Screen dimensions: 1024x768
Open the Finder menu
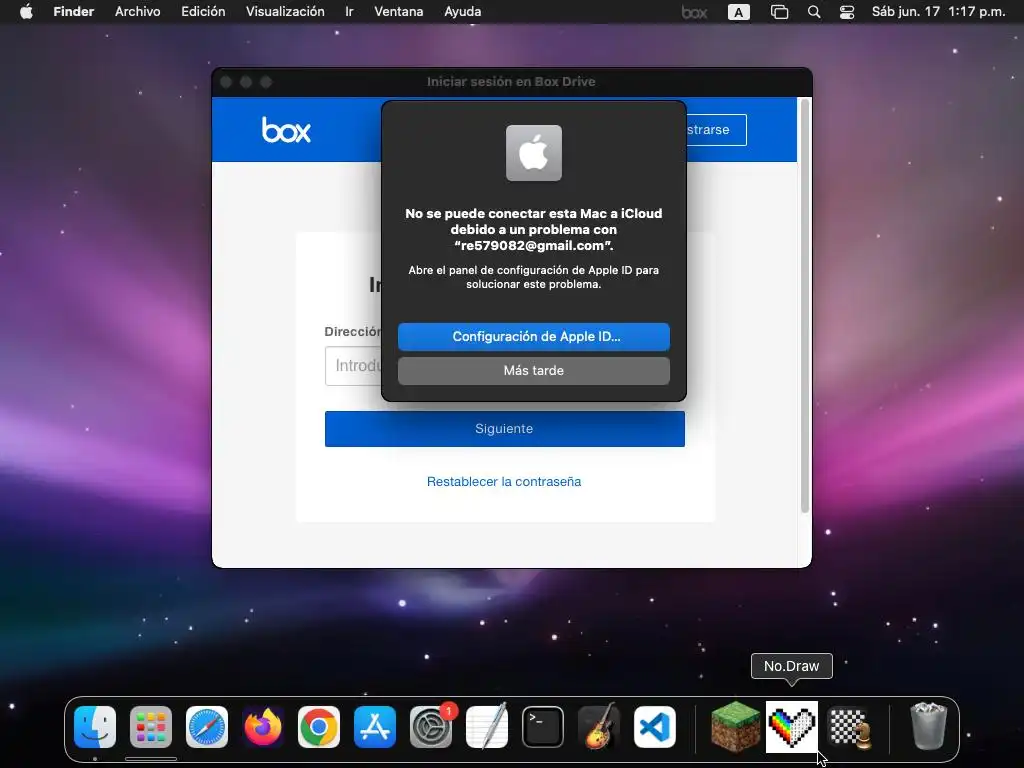click(74, 12)
